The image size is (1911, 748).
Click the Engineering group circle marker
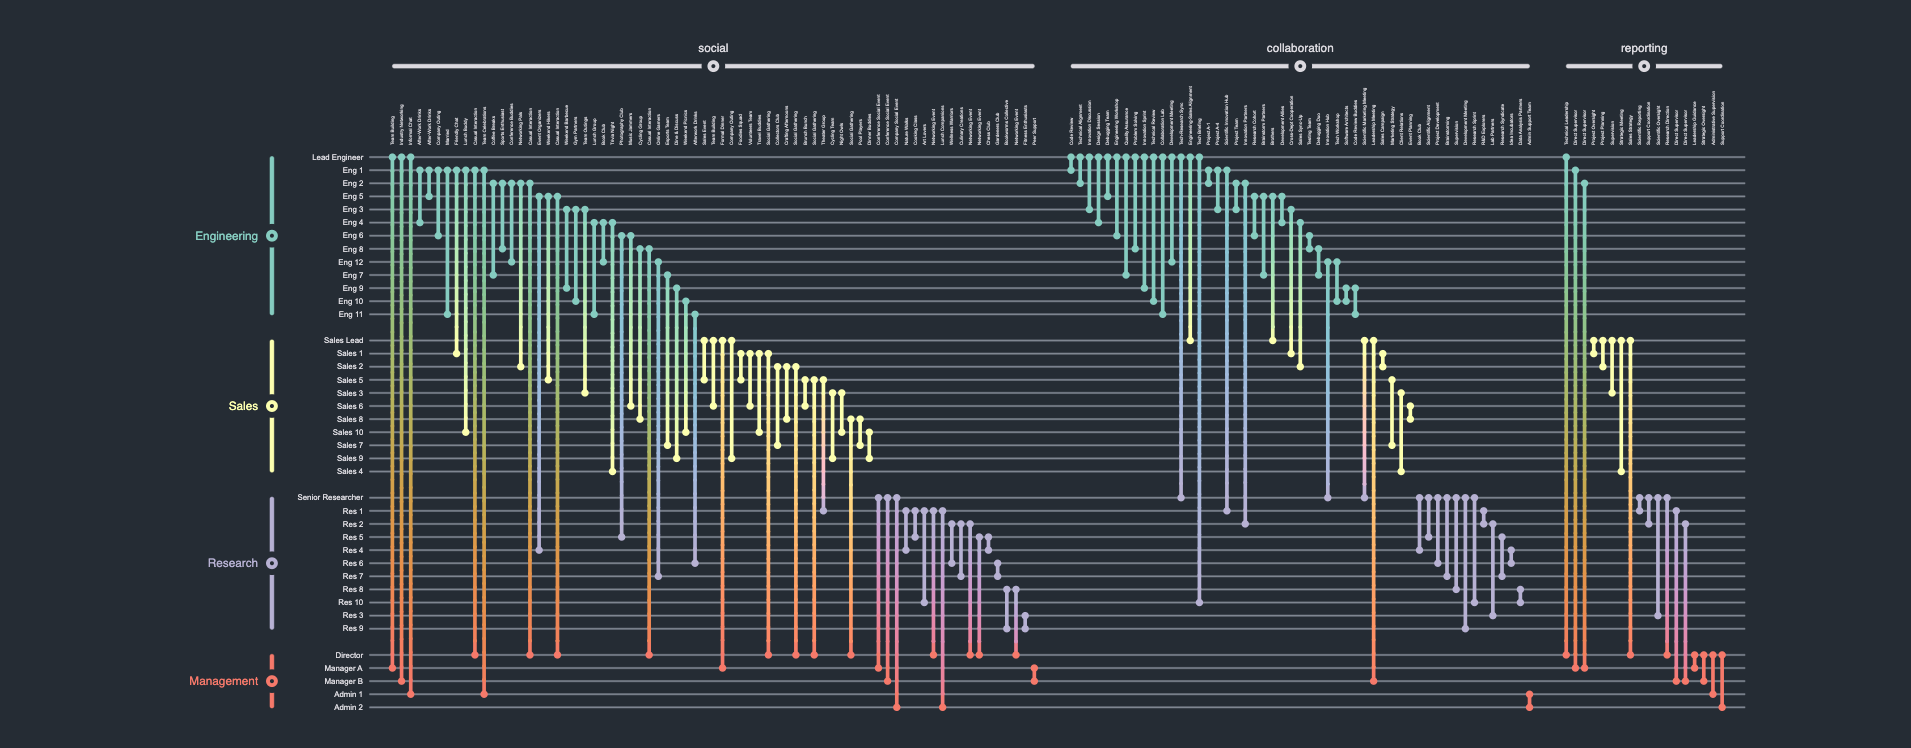click(272, 236)
